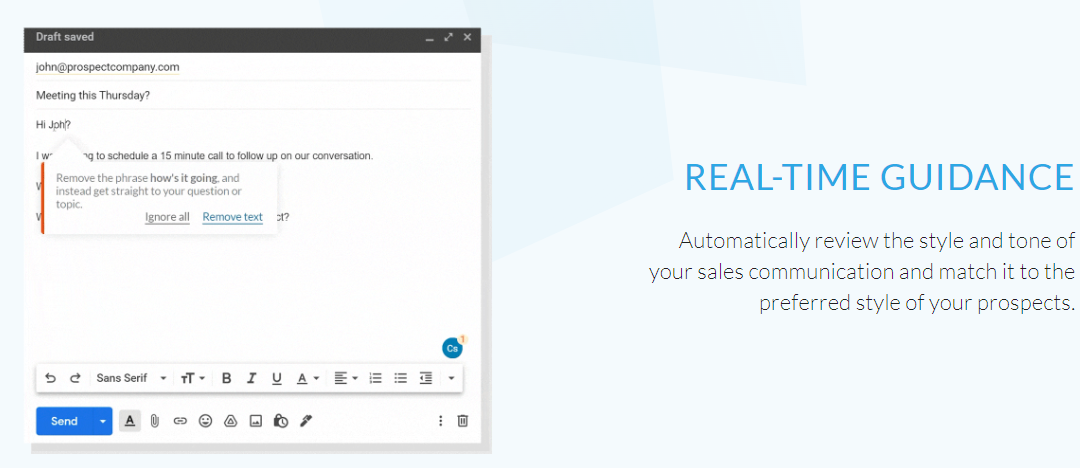Insert a bulleted list
The height and width of the screenshot is (468, 1080).
point(400,378)
